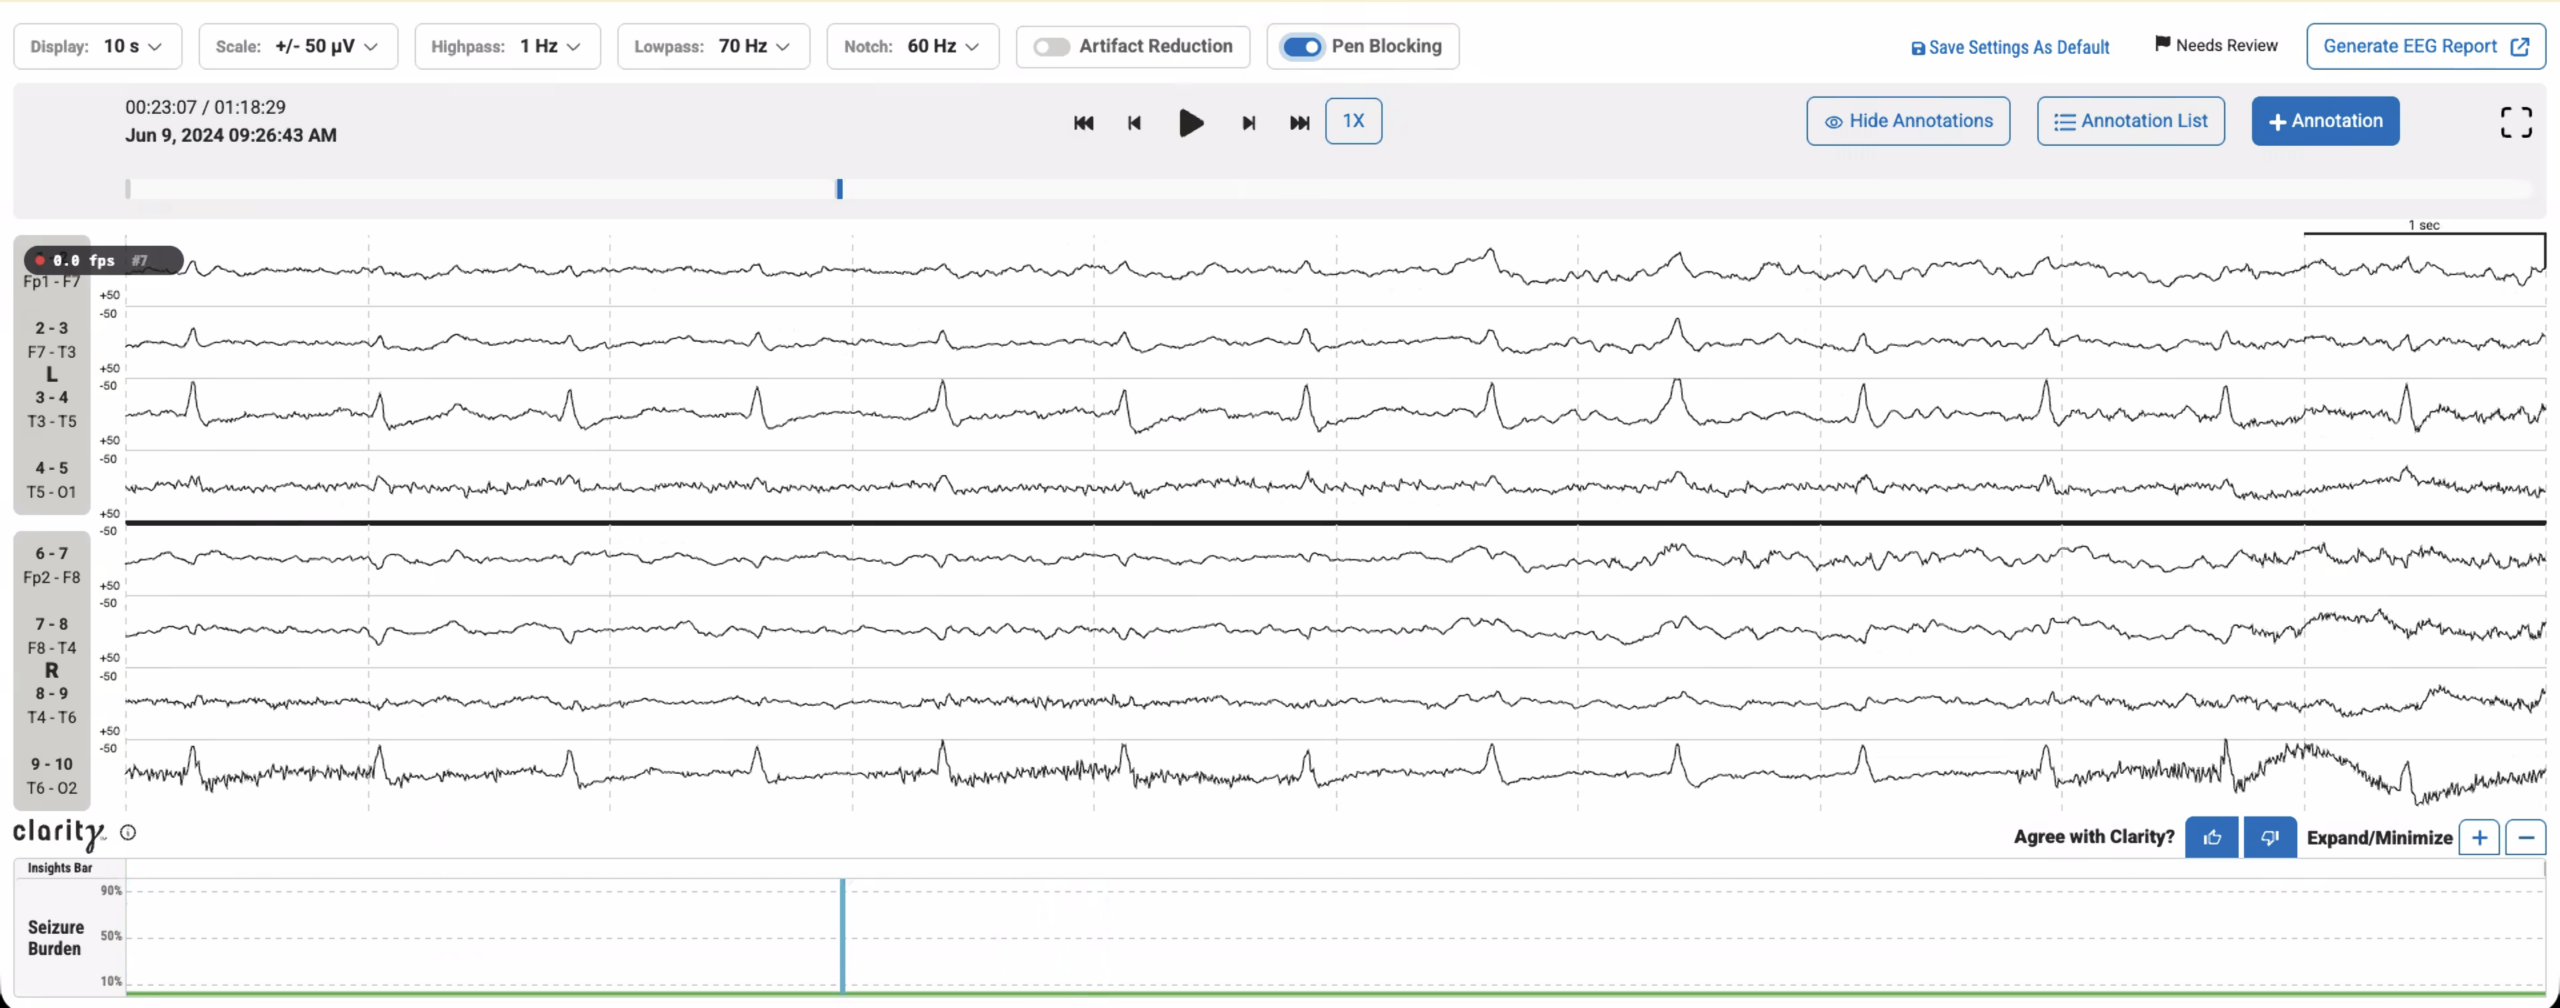Step back one page

(x=1134, y=123)
